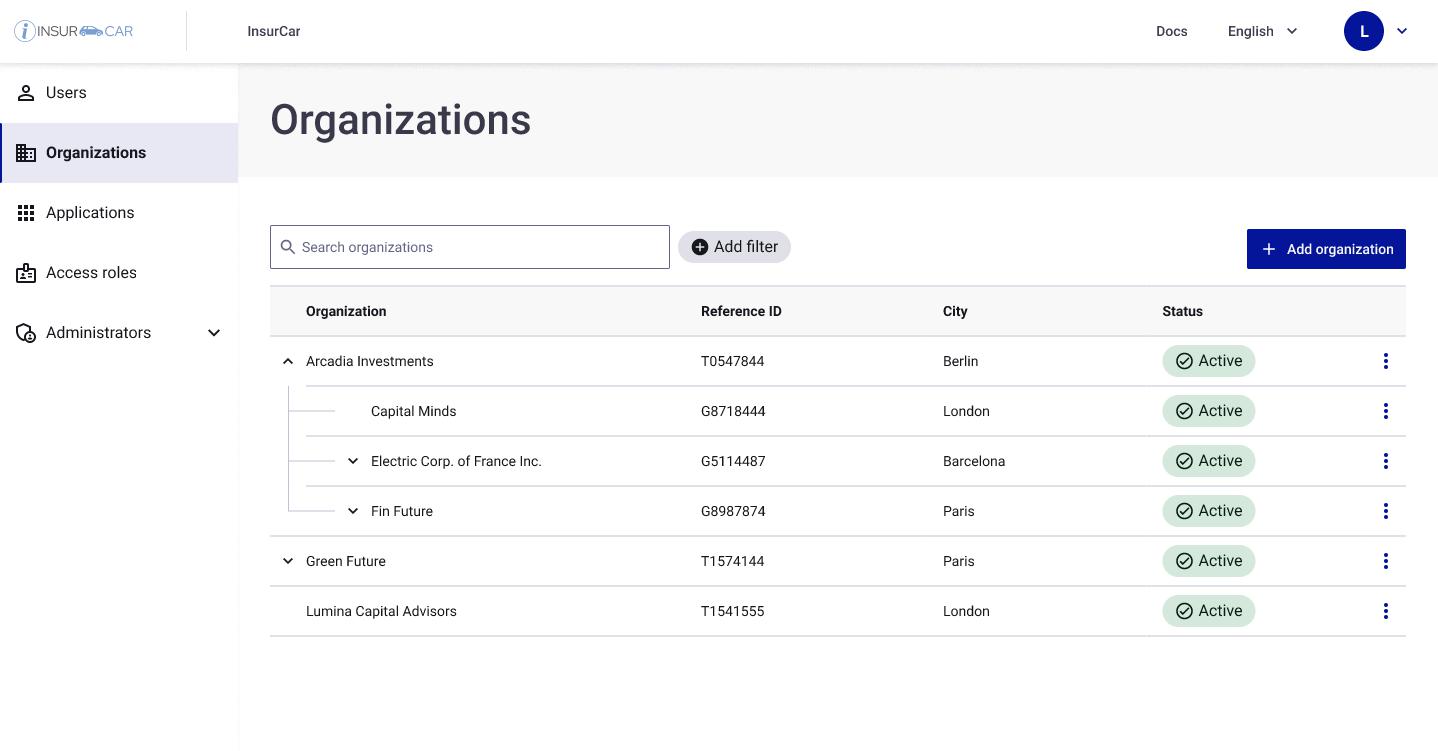Expand the Green Future organization row
1438x751 pixels.
coord(288,561)
